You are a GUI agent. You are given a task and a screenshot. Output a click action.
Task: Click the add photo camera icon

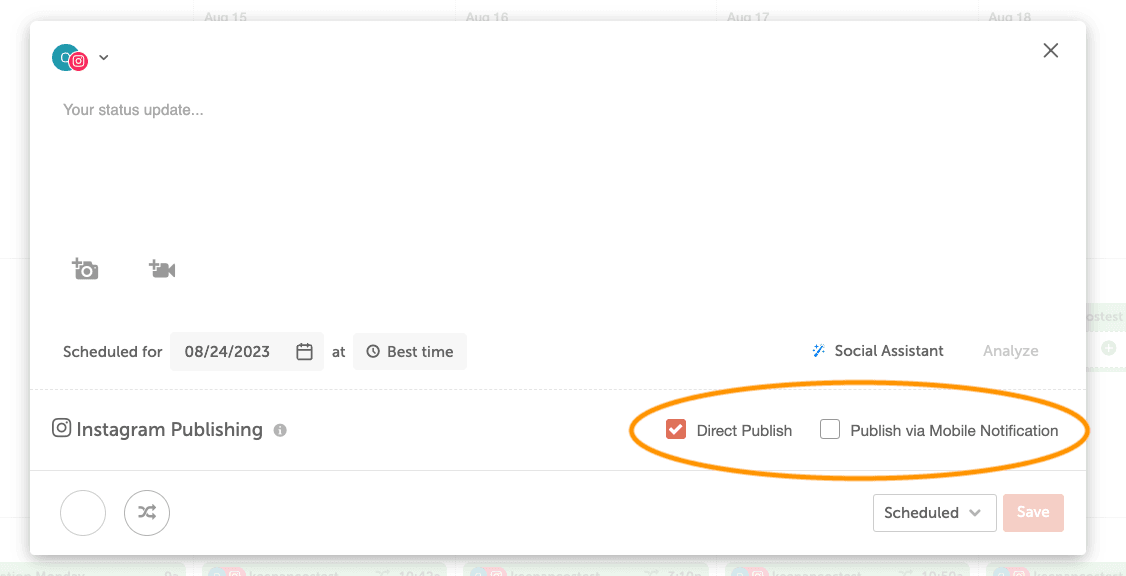pyautogui.click(x=85, y=269)
